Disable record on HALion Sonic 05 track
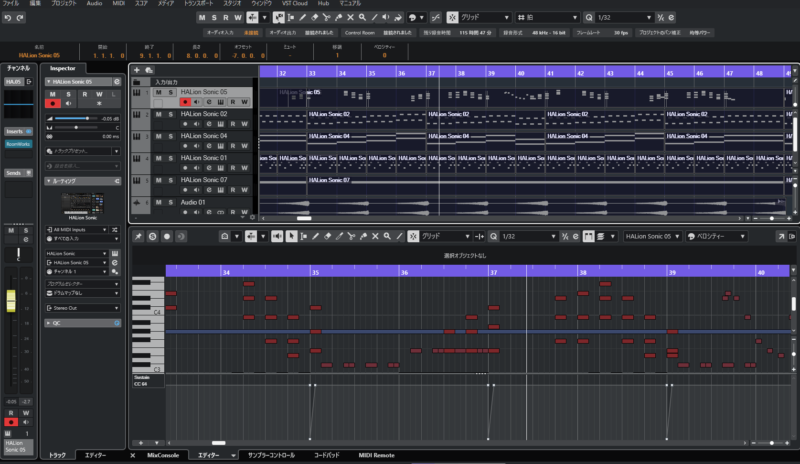This screenshot has height=464, width=800. click(184, 102)
